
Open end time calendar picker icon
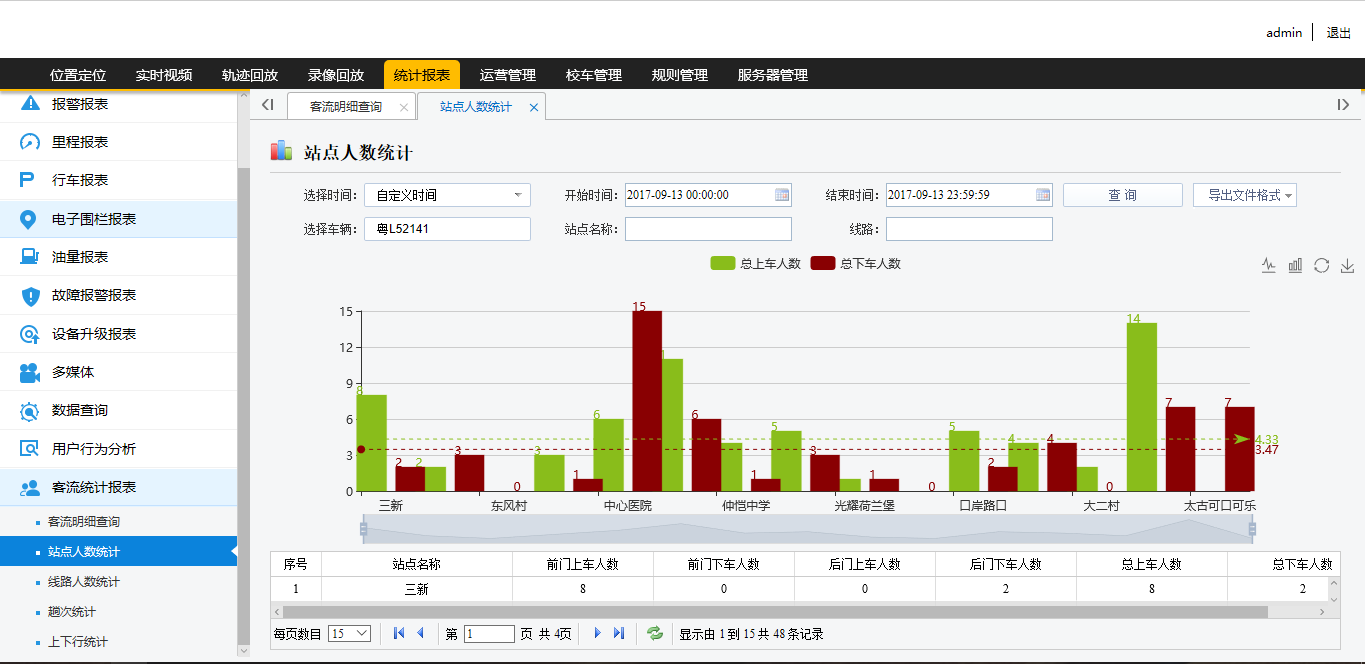[x=1043, y=195]
